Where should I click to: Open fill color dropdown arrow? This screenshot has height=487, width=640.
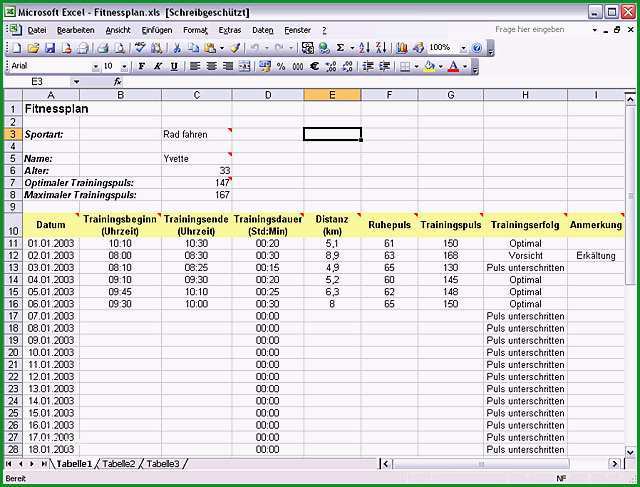440,66
